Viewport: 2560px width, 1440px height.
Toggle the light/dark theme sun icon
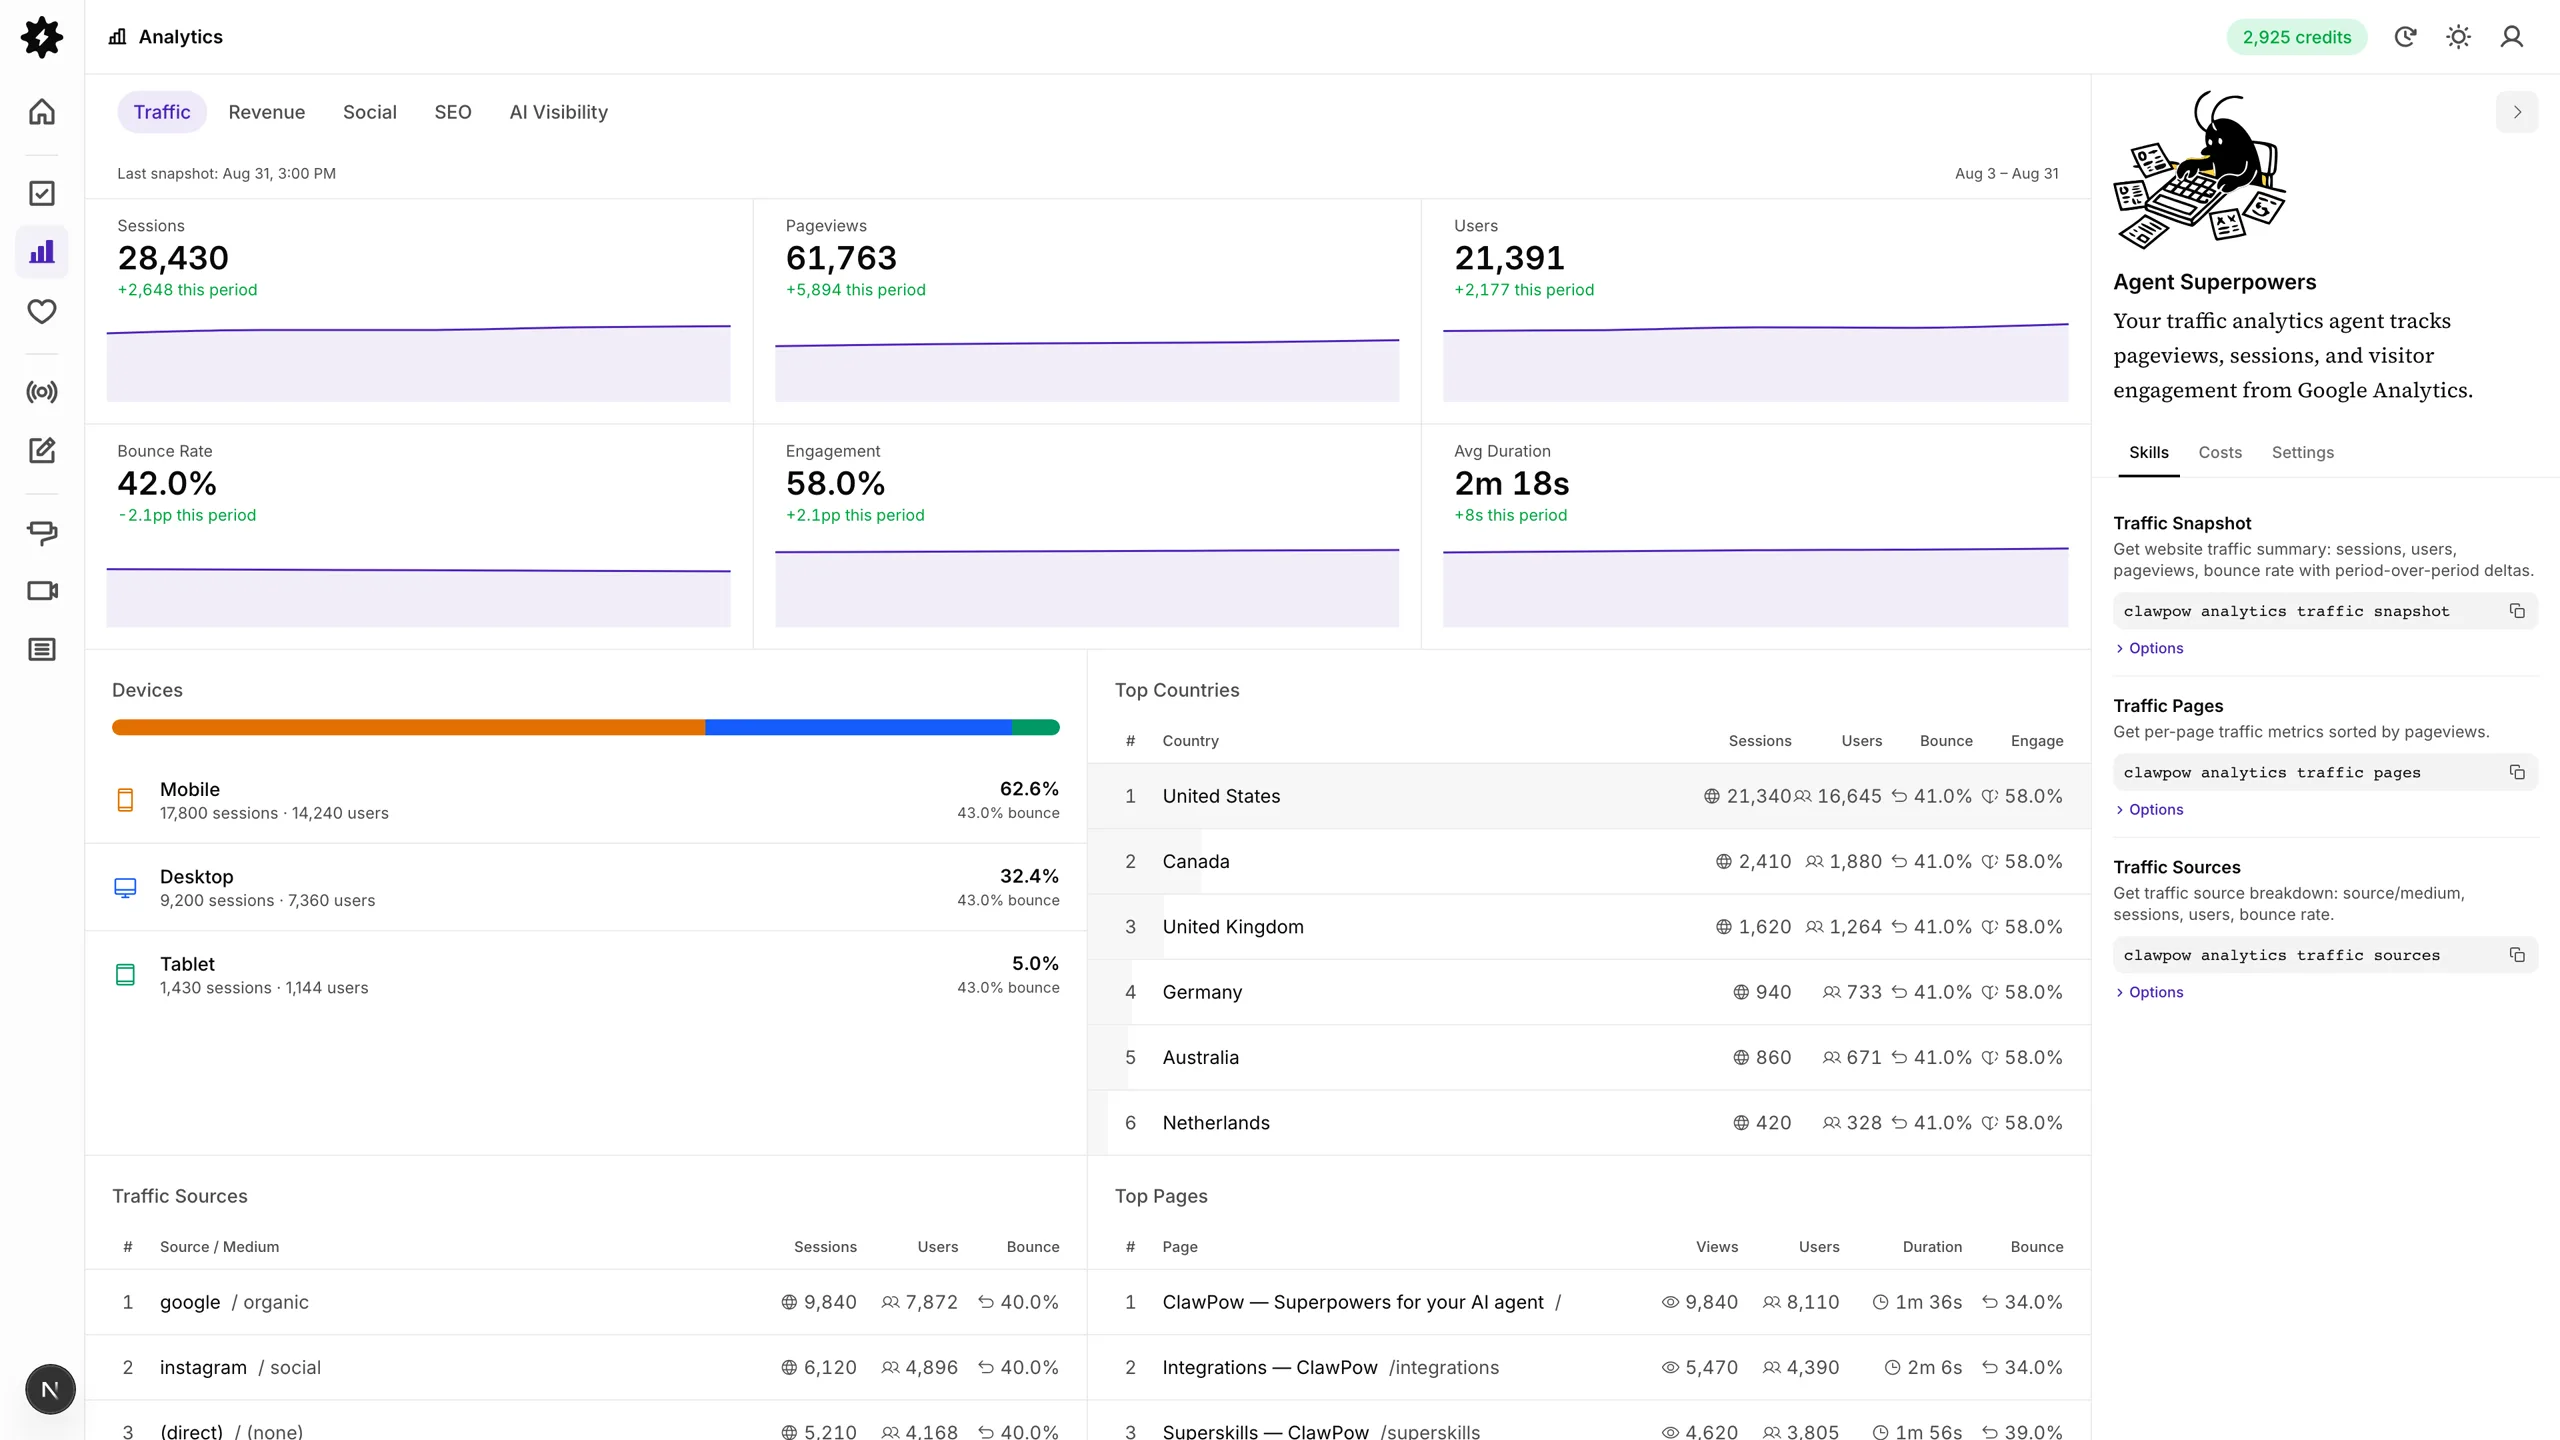pos(2458,37)
